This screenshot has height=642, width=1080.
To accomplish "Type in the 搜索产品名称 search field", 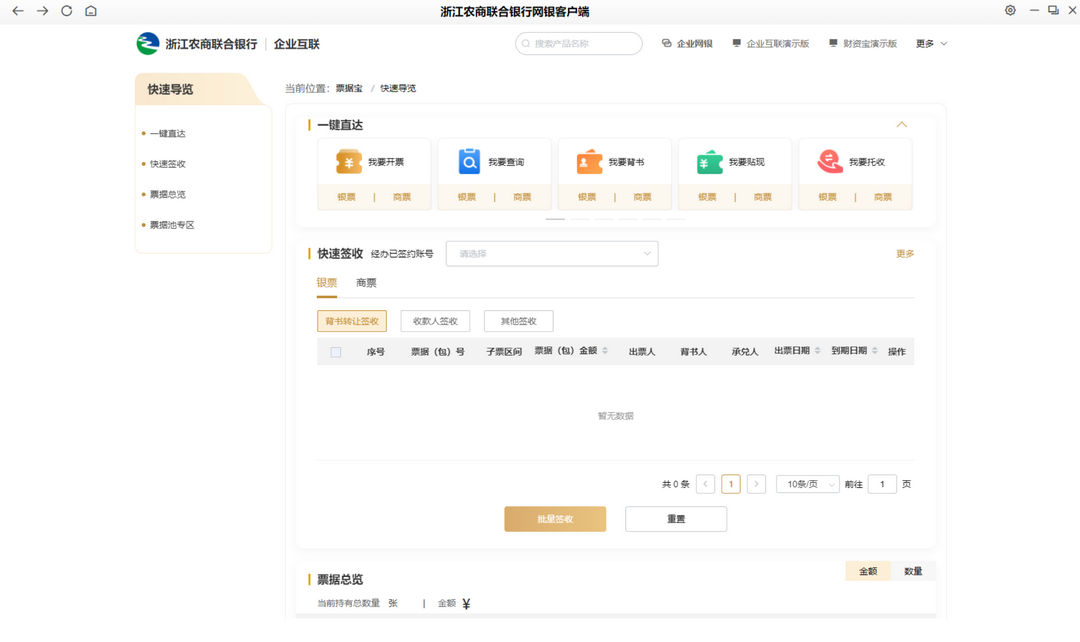I will tap(578, 43).
